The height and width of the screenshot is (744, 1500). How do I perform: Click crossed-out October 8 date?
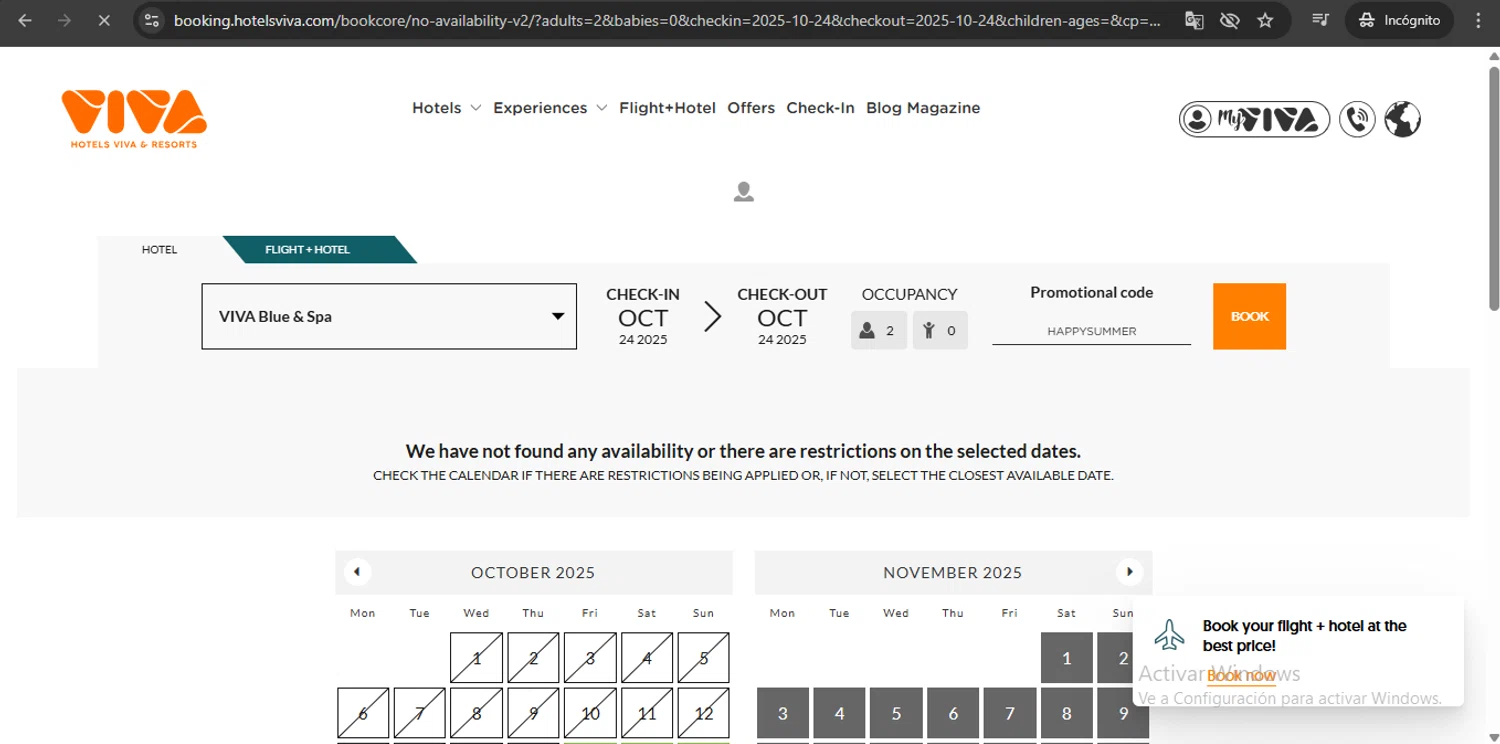pyautogui.click(x=476, y=713)
